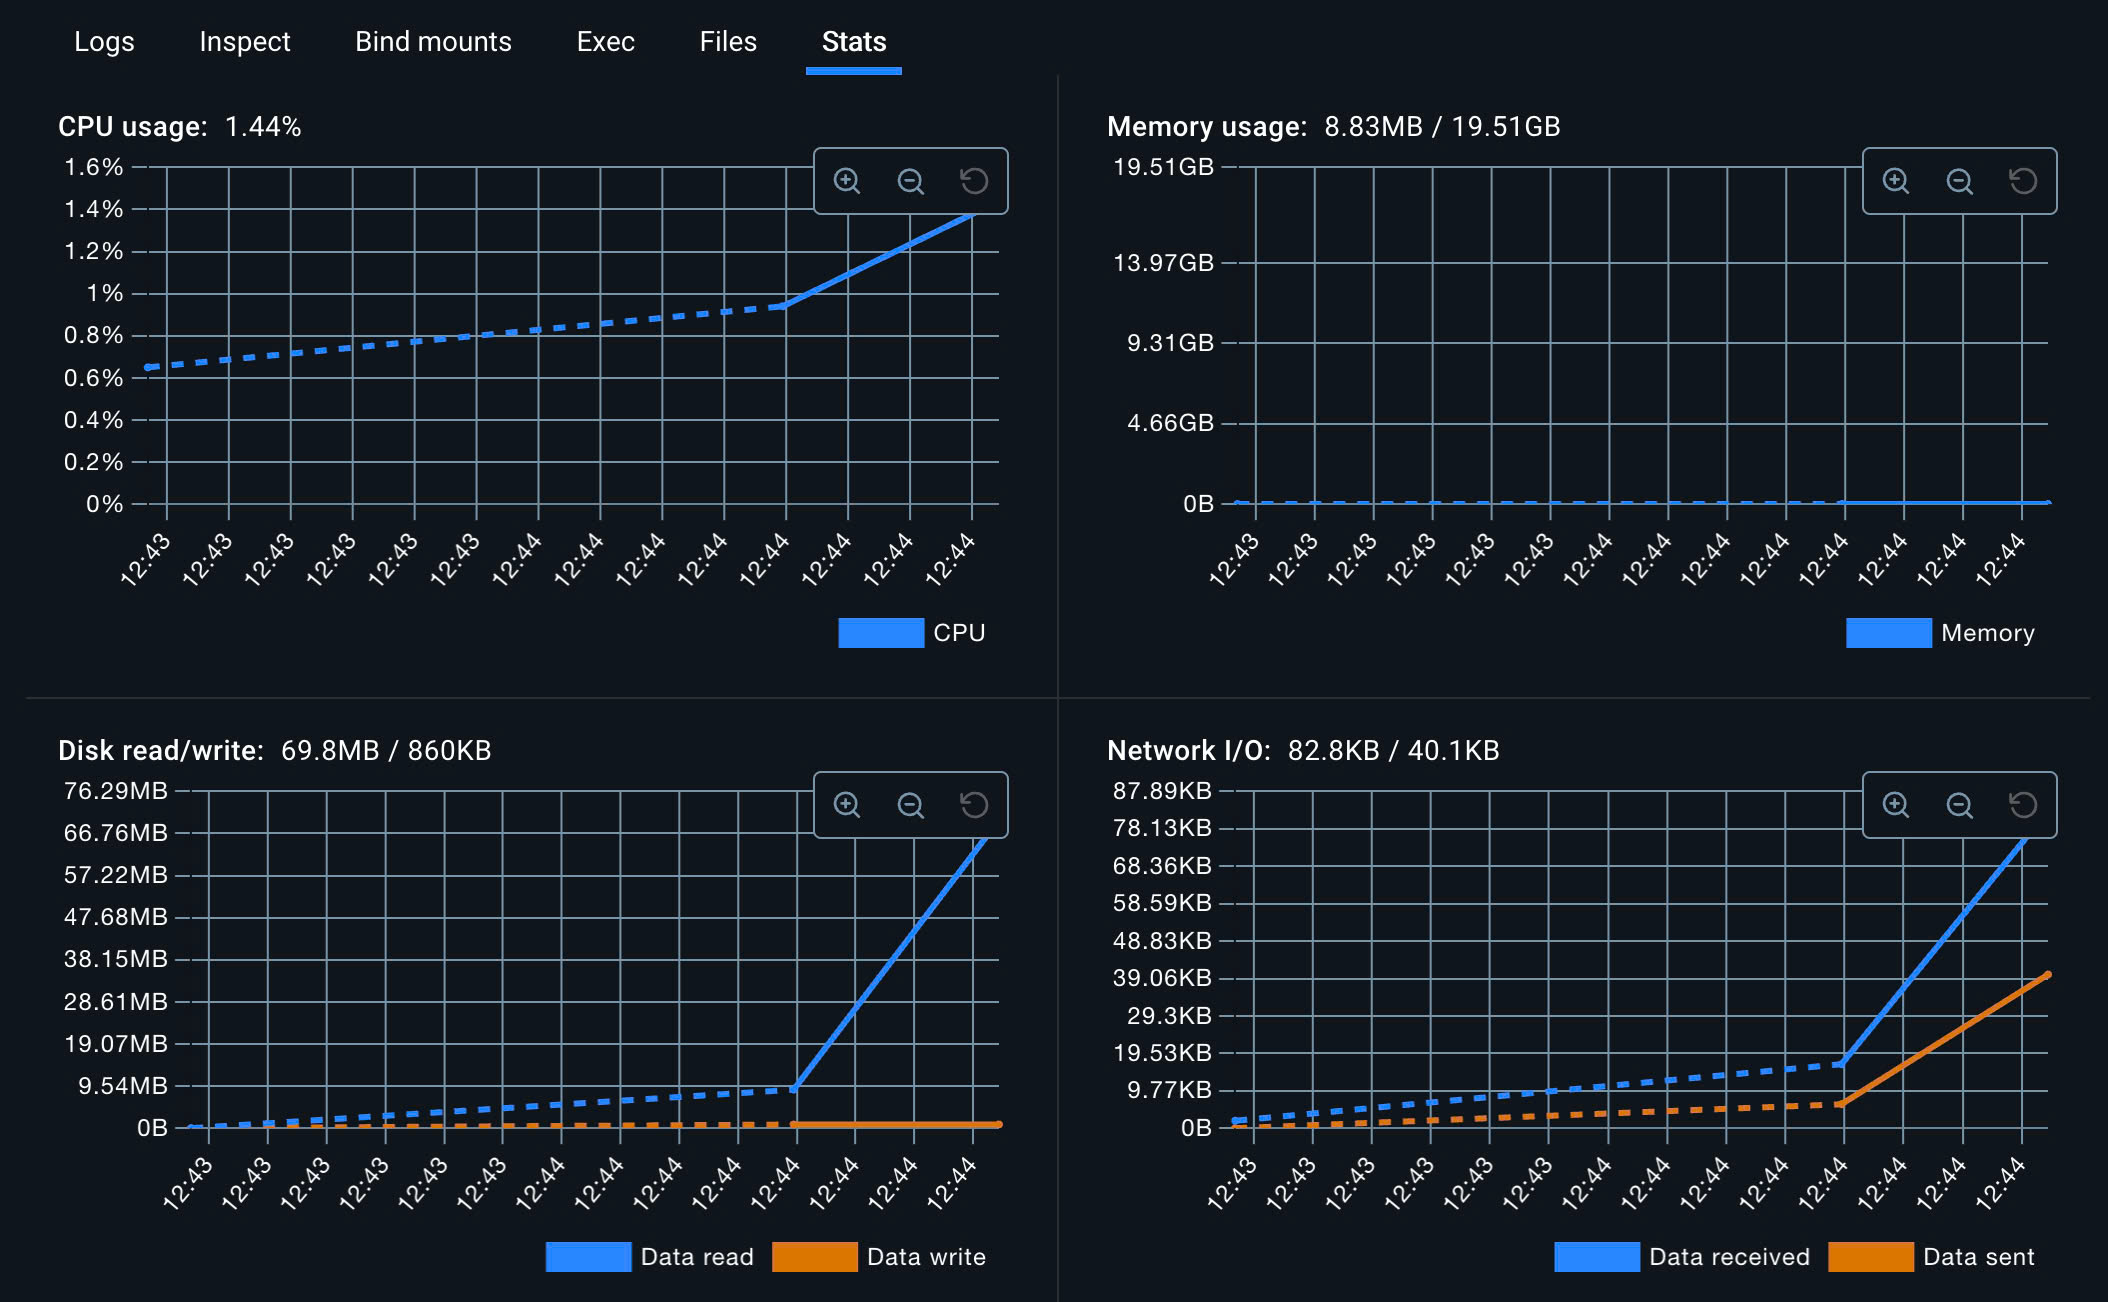
Task: Toggle the CPU legend swatch
Action: tap(881, 633)
